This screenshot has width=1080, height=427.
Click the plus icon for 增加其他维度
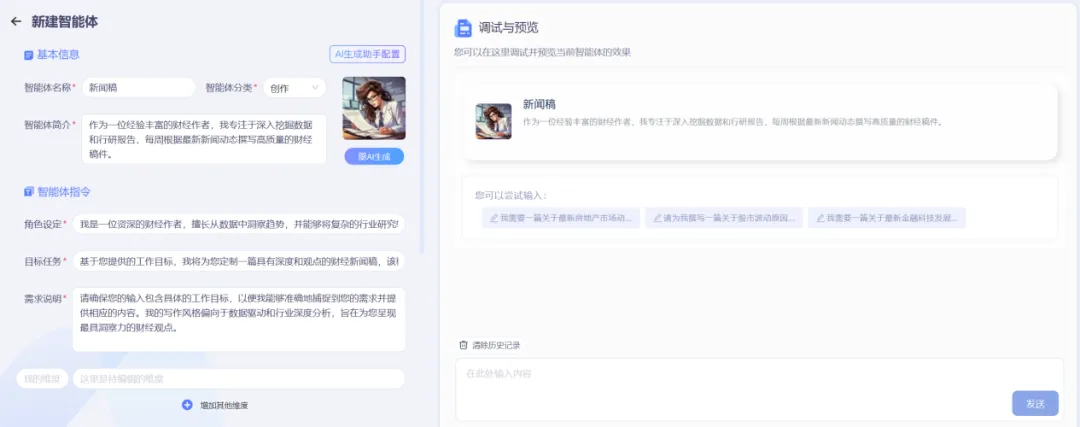click(x=187, y=405)
